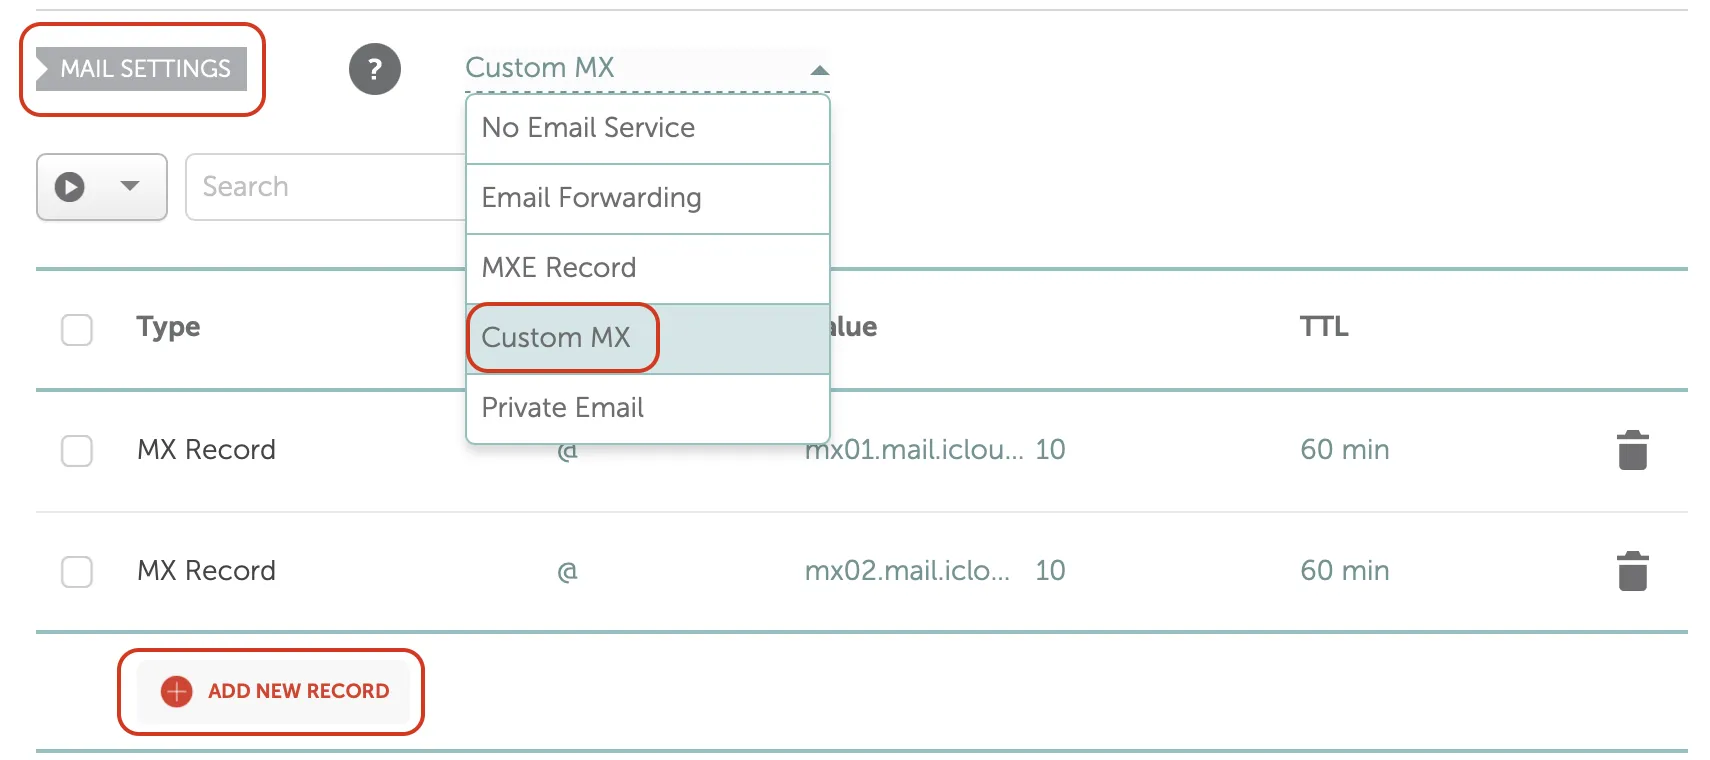Open the bulk actions dropdown arrow

point(129,186)
